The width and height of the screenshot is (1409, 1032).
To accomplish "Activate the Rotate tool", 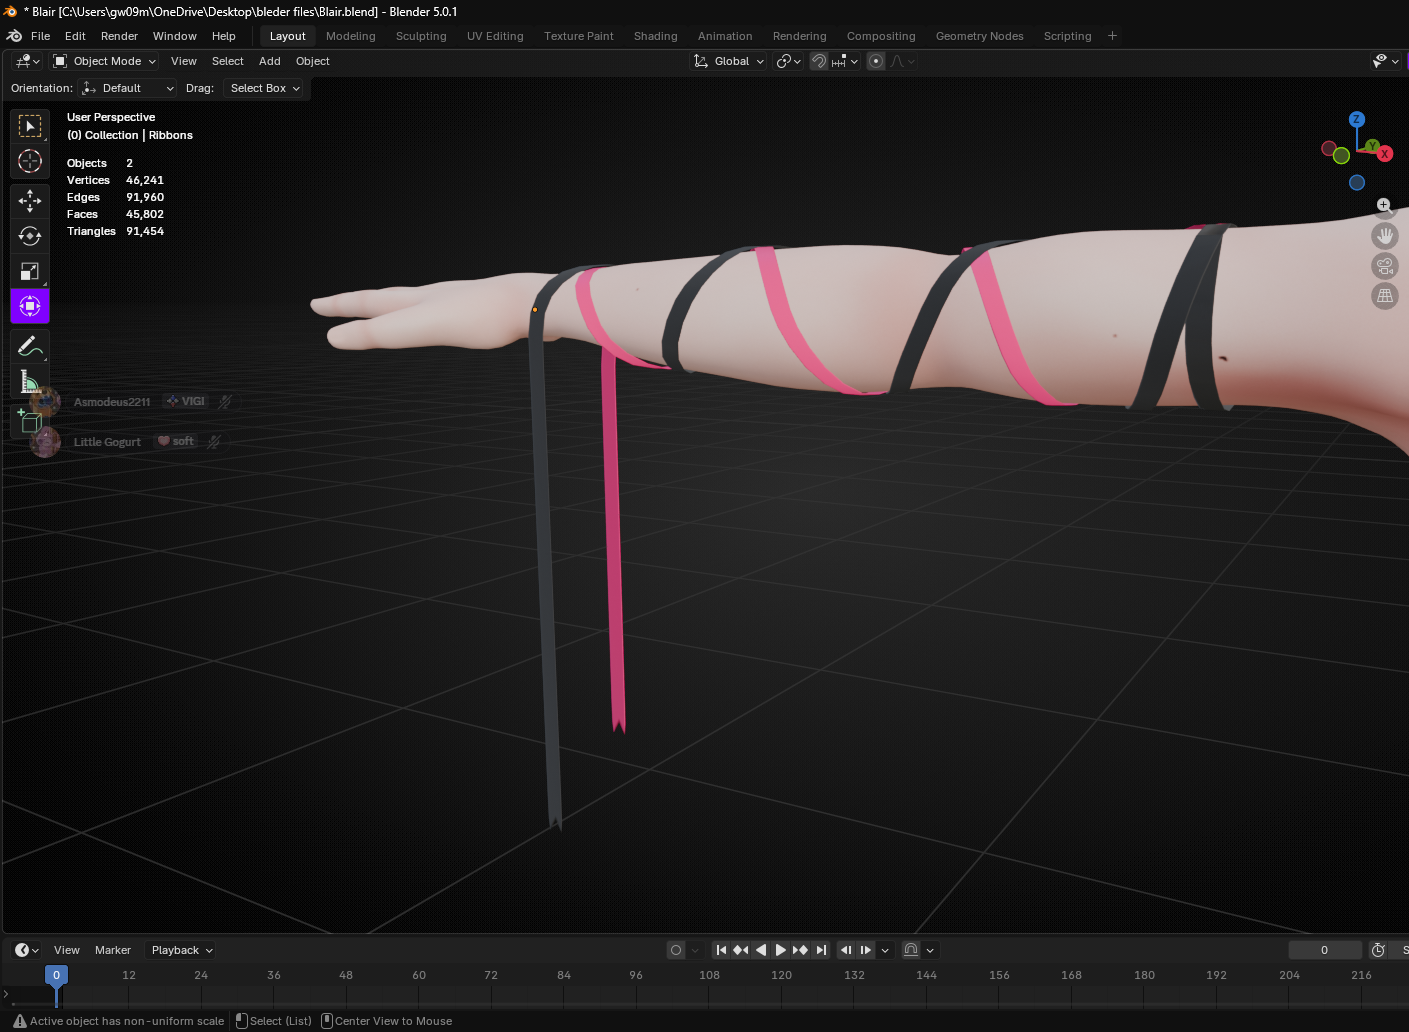I will point(30,236).
